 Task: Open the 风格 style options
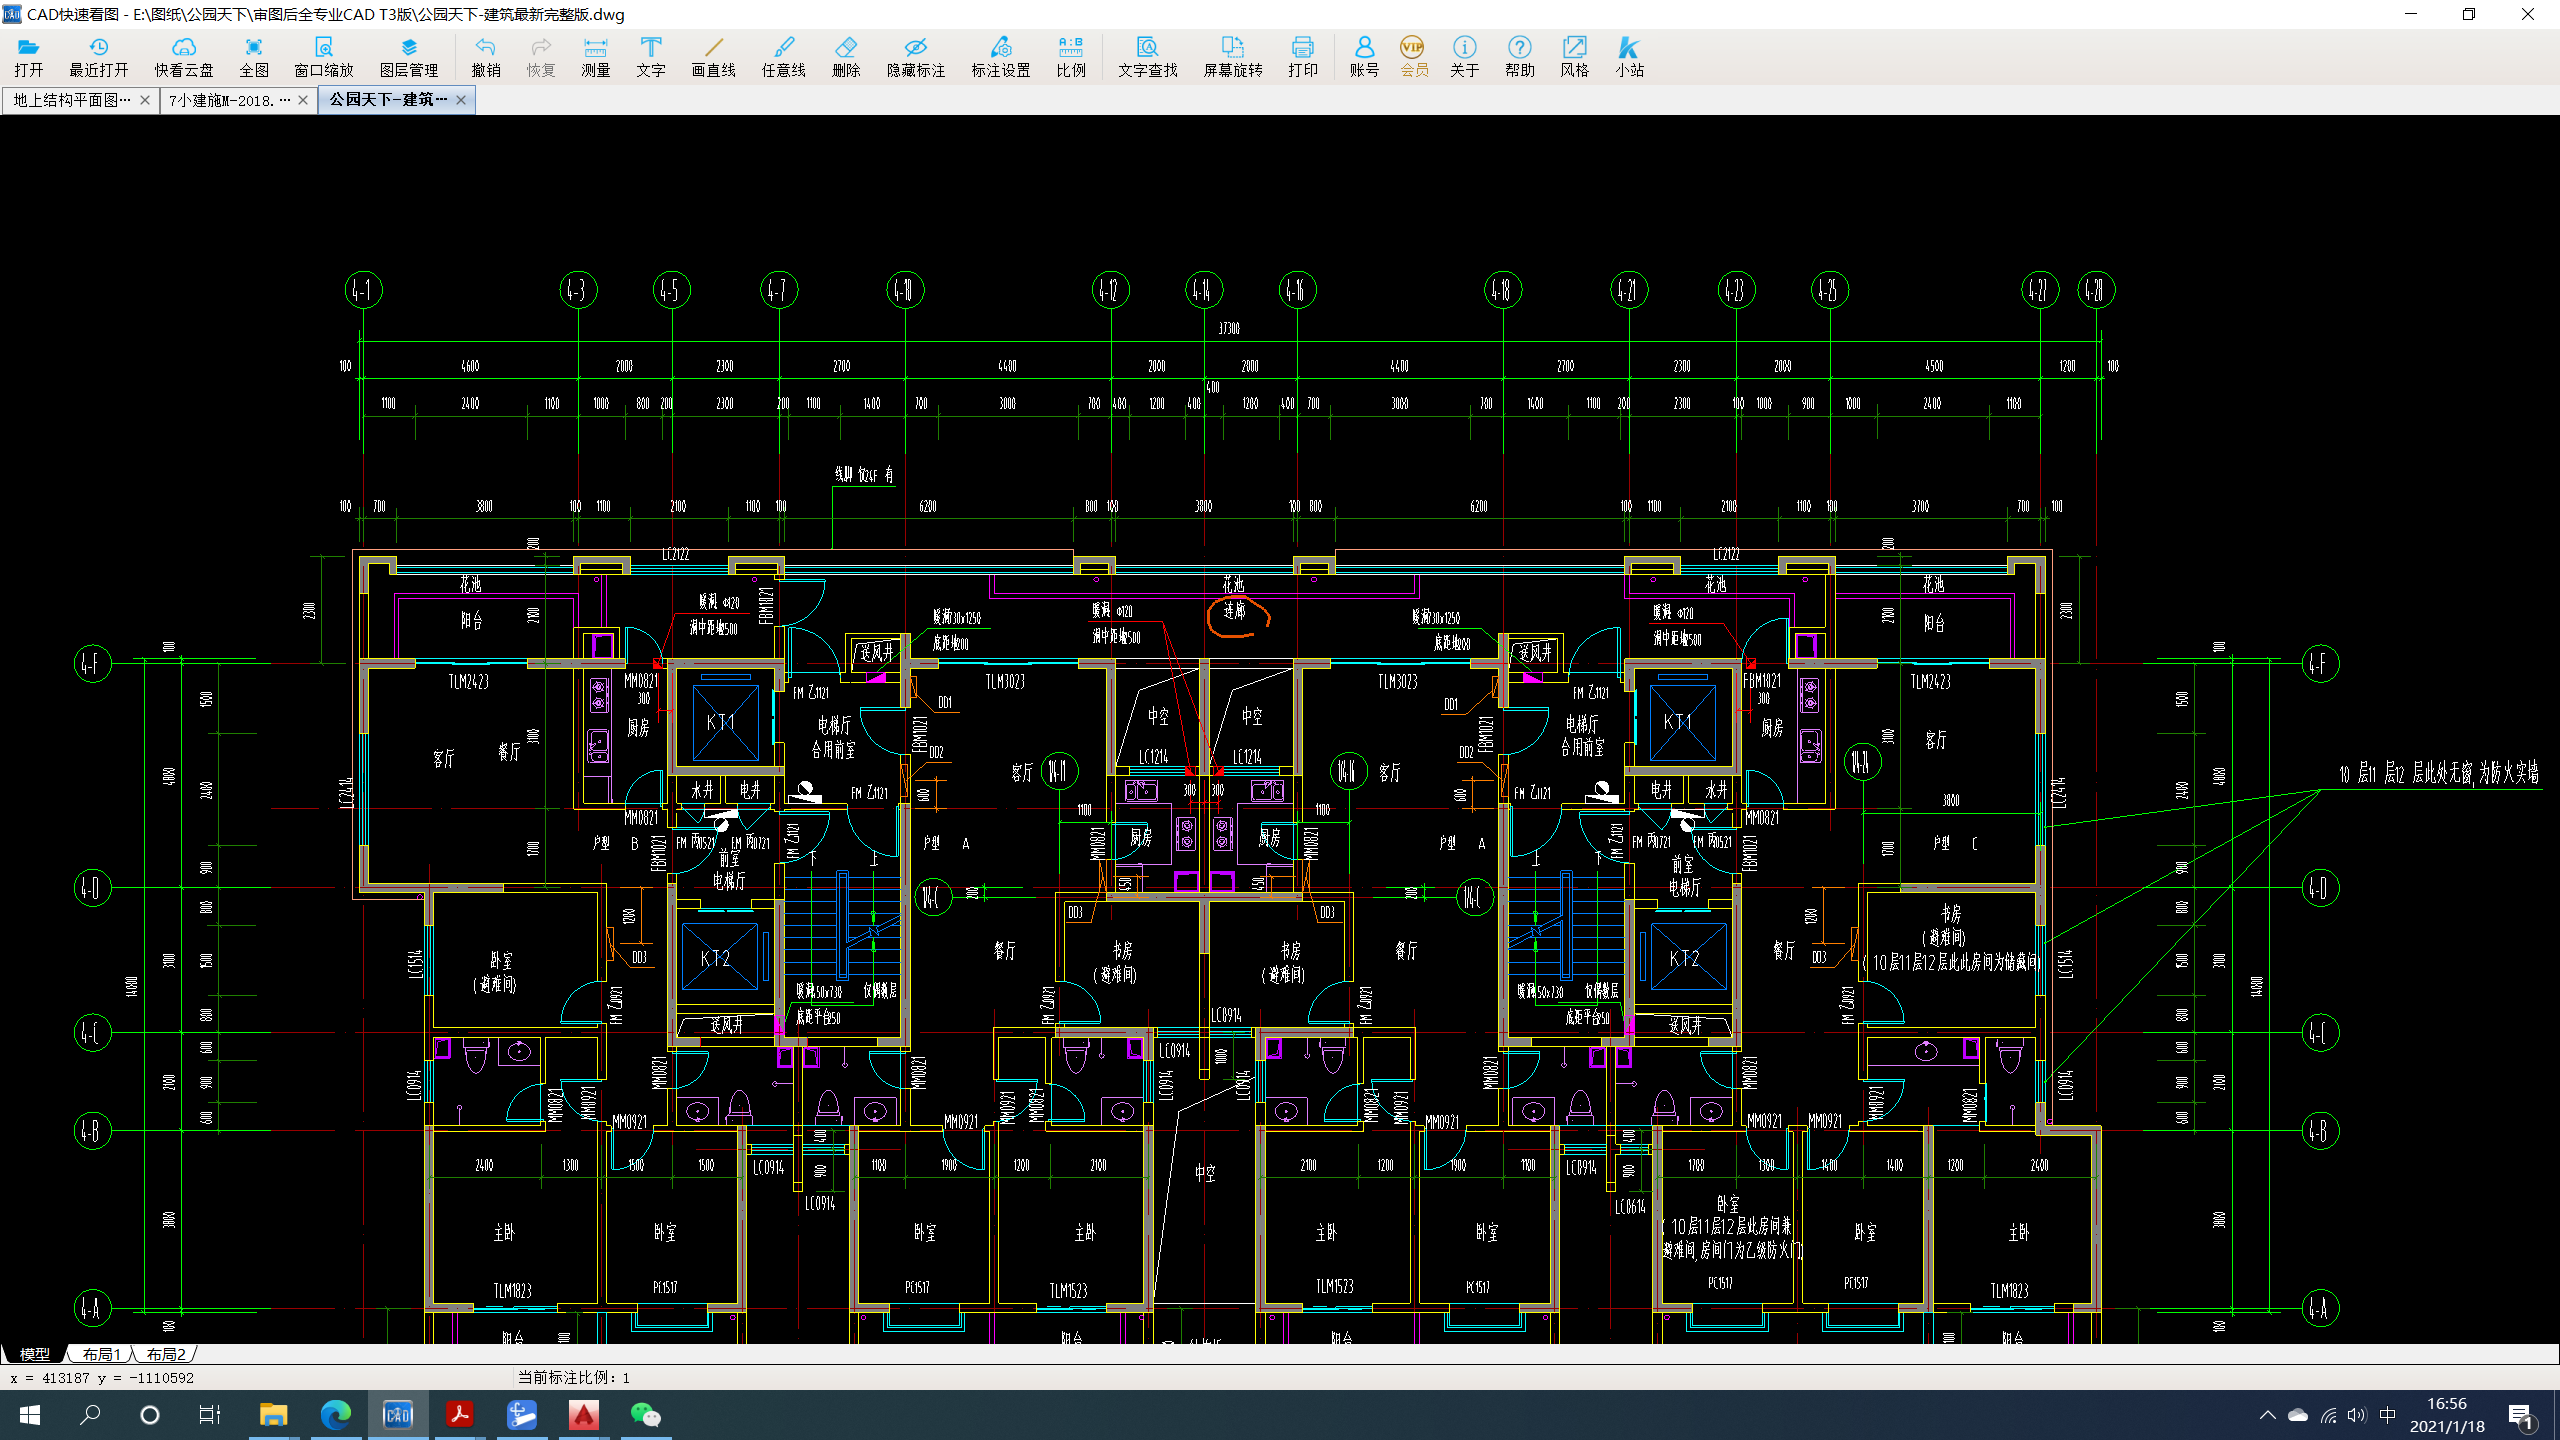click(x=1575, y=57)
